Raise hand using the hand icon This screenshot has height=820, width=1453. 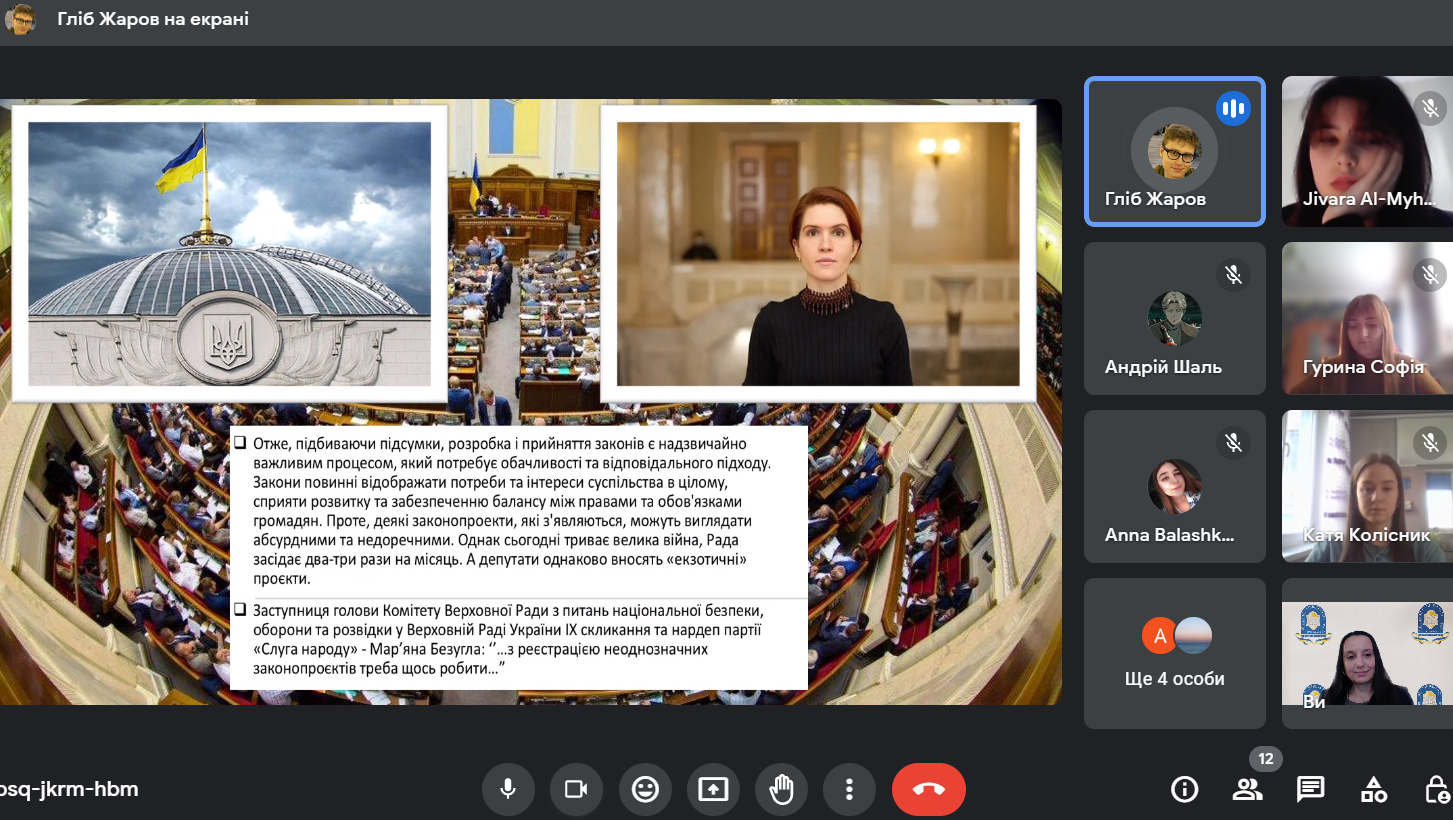(781, 789)
